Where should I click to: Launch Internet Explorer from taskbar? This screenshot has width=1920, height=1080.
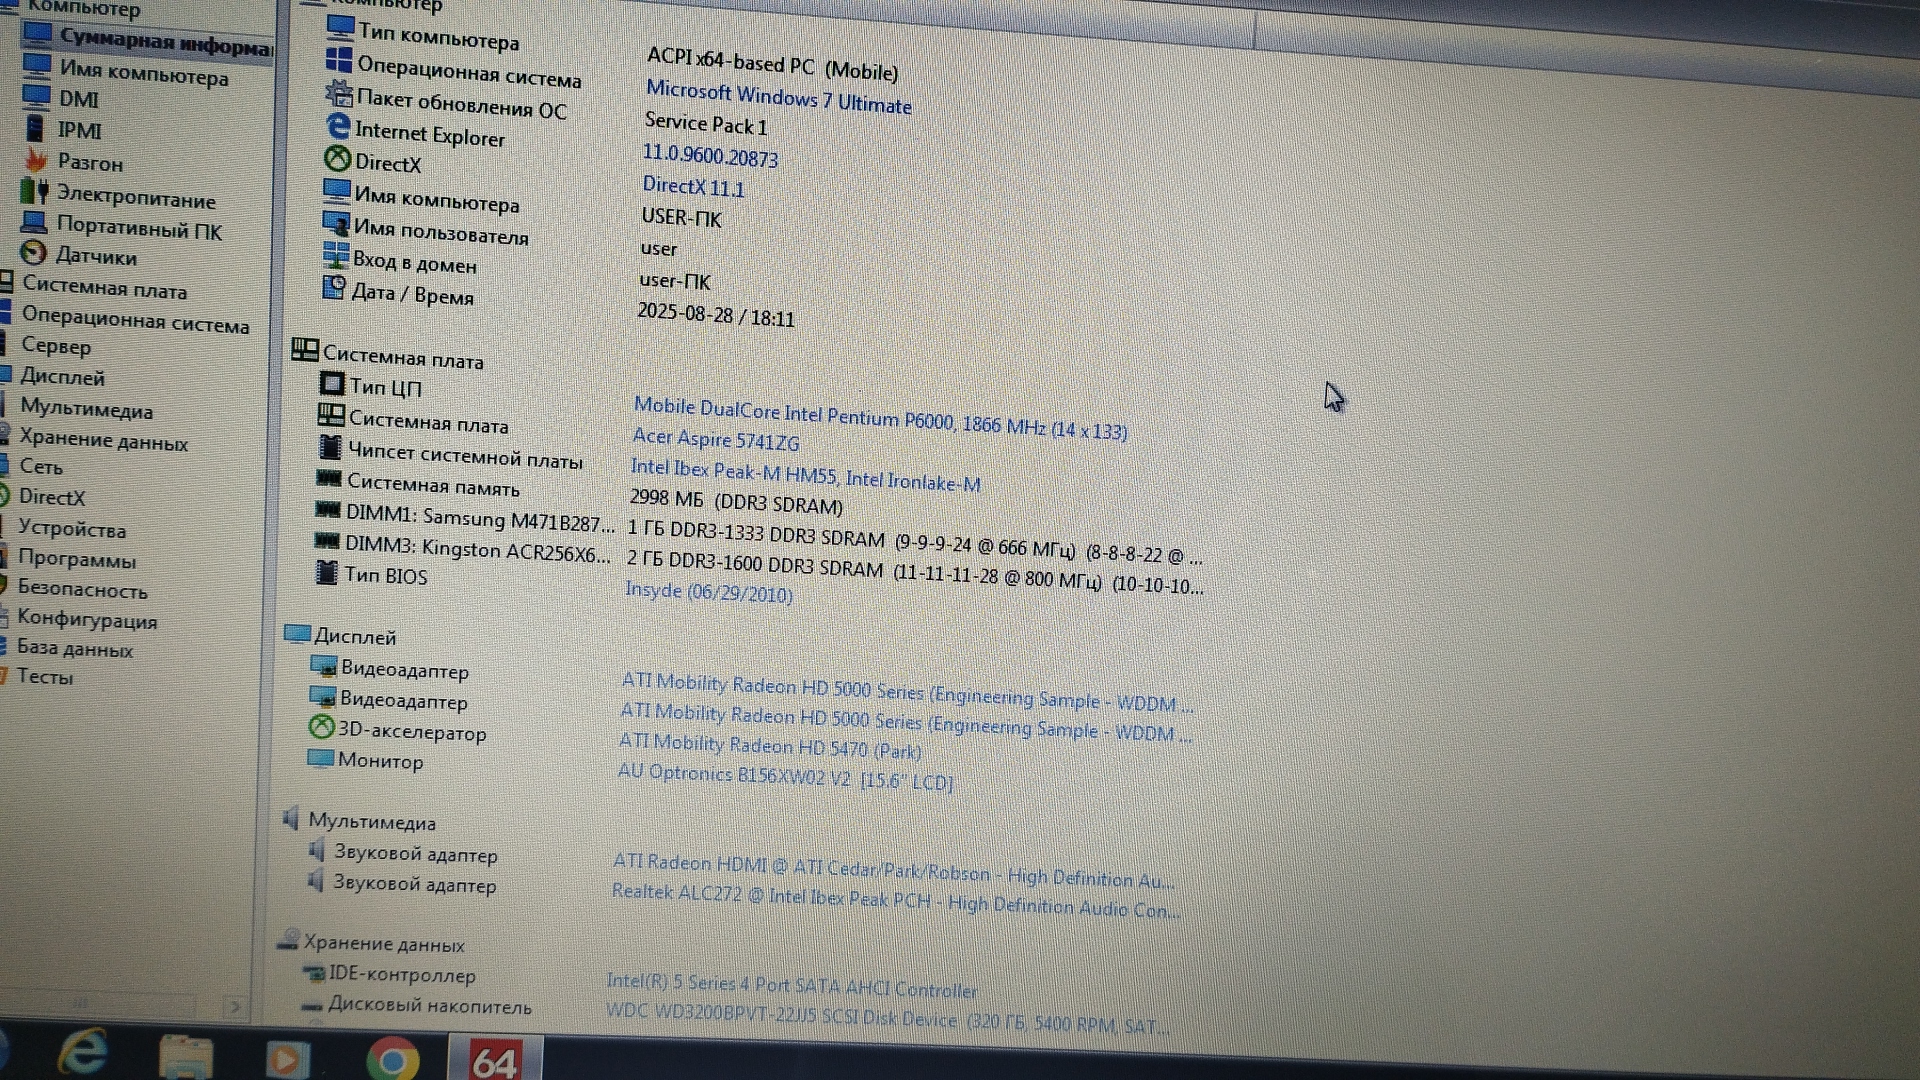(x=84, y=1054)
